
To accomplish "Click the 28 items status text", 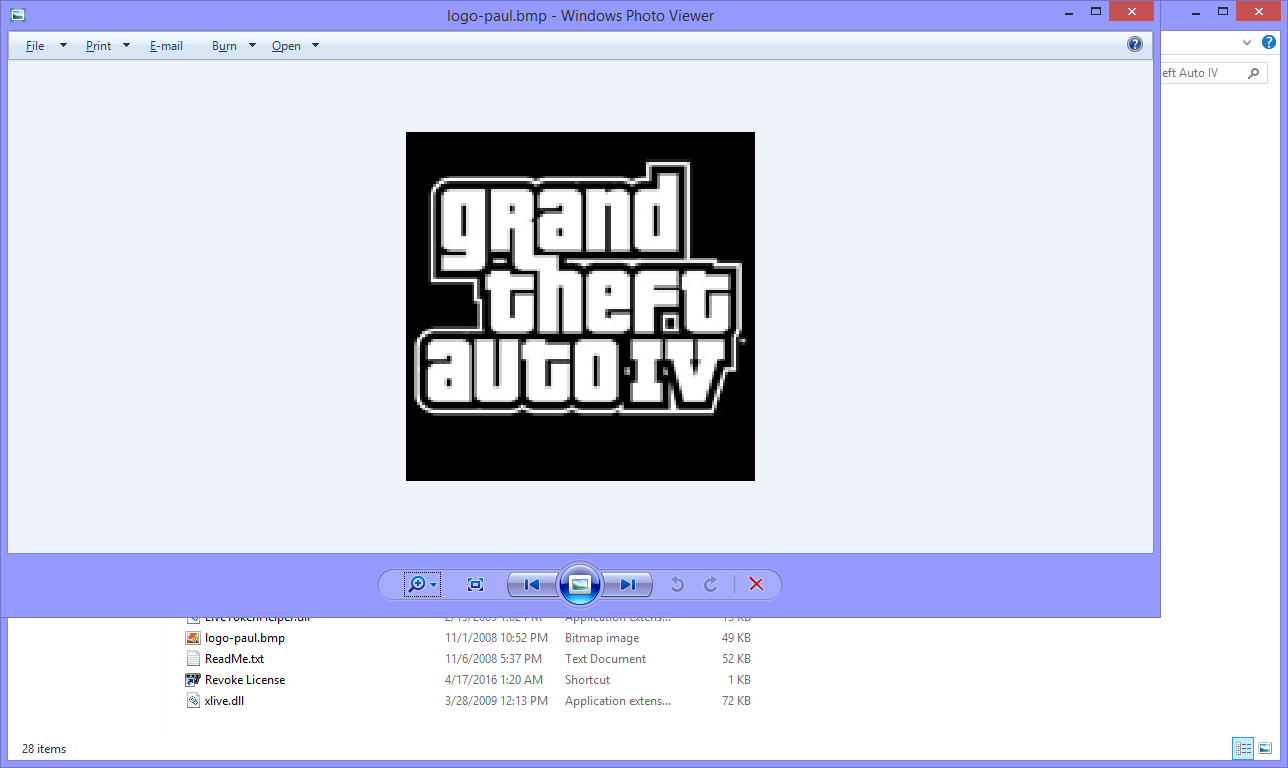I will point(44,748).
